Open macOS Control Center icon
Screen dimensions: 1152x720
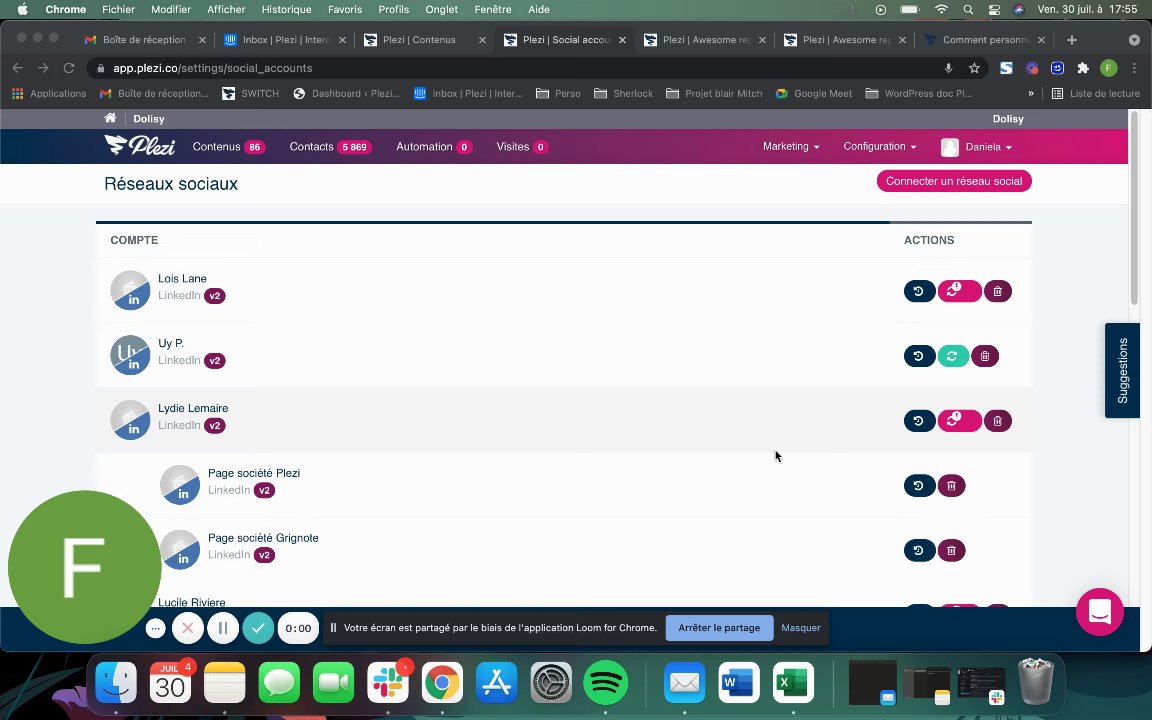click(x=994, y=10)
